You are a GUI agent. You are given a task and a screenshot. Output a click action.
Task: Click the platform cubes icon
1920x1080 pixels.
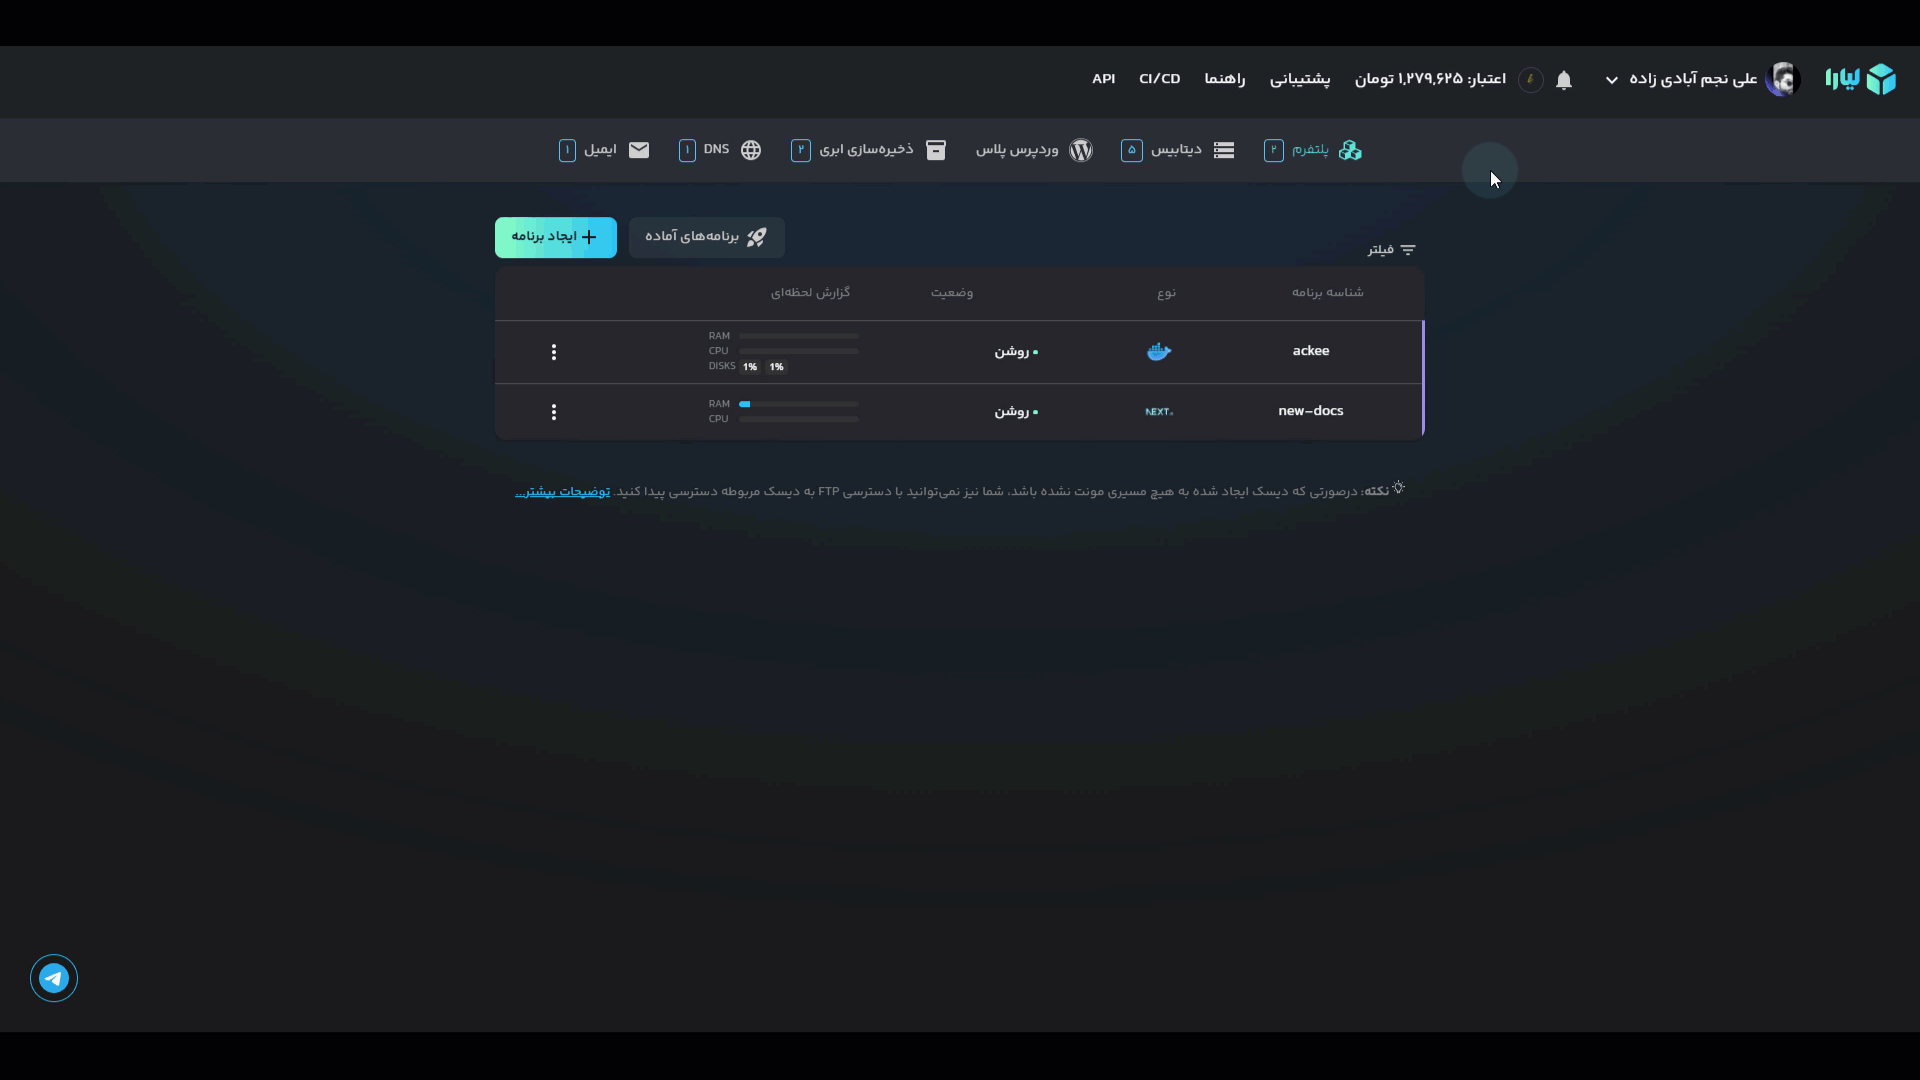pyautogui.click(x=1350, y=150)
